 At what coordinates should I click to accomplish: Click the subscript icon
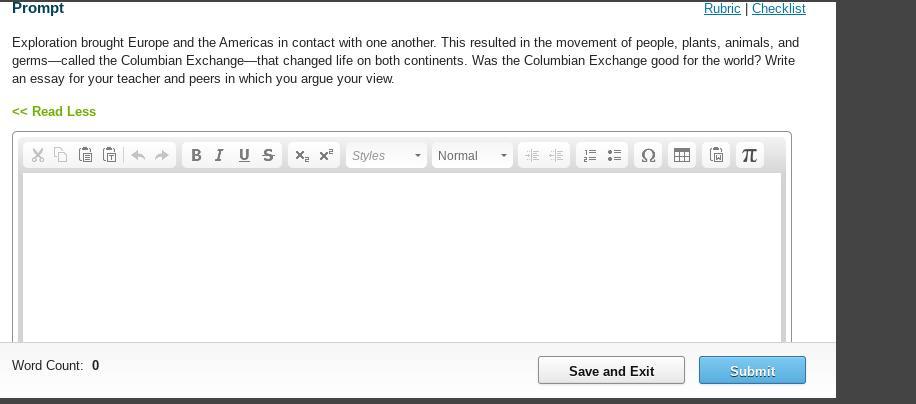[x=302, y=155]
